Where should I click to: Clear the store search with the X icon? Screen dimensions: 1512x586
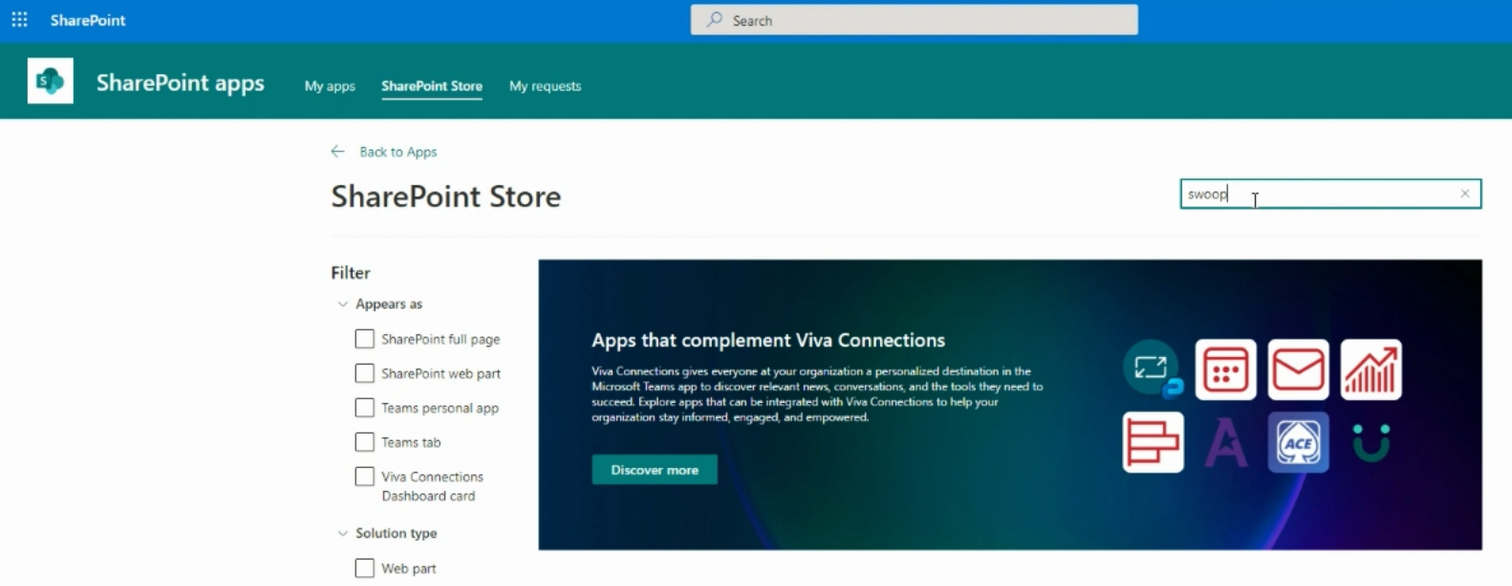pyautogui.click(x=1465, y=194)
